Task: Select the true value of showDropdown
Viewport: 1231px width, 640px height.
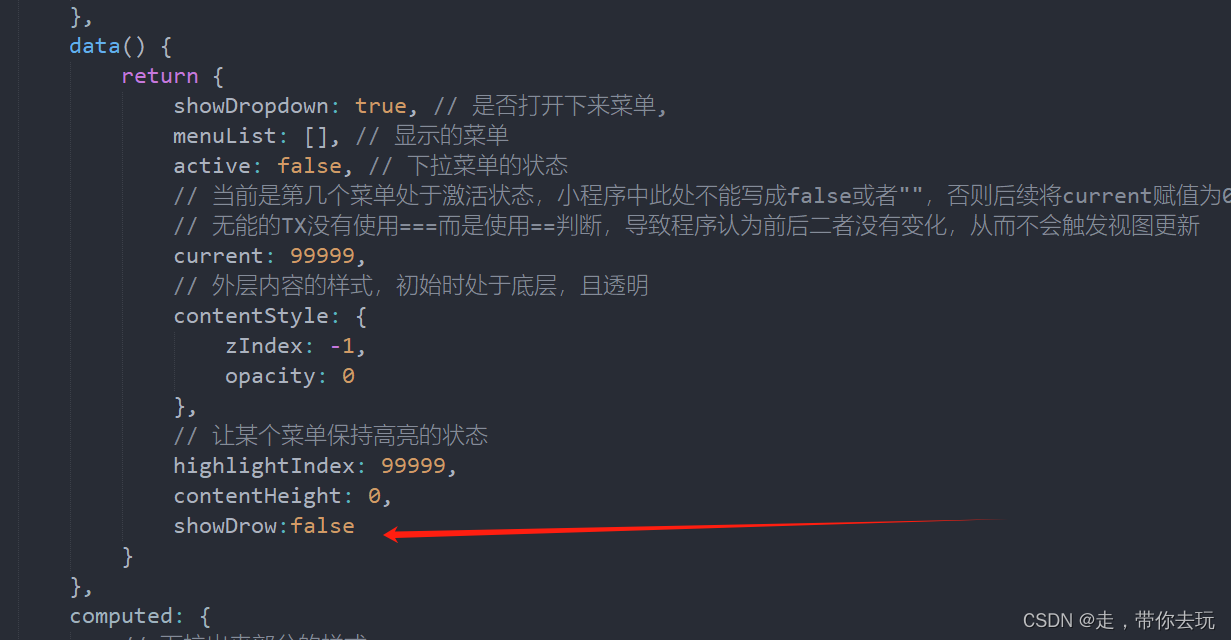Action: 381,106
